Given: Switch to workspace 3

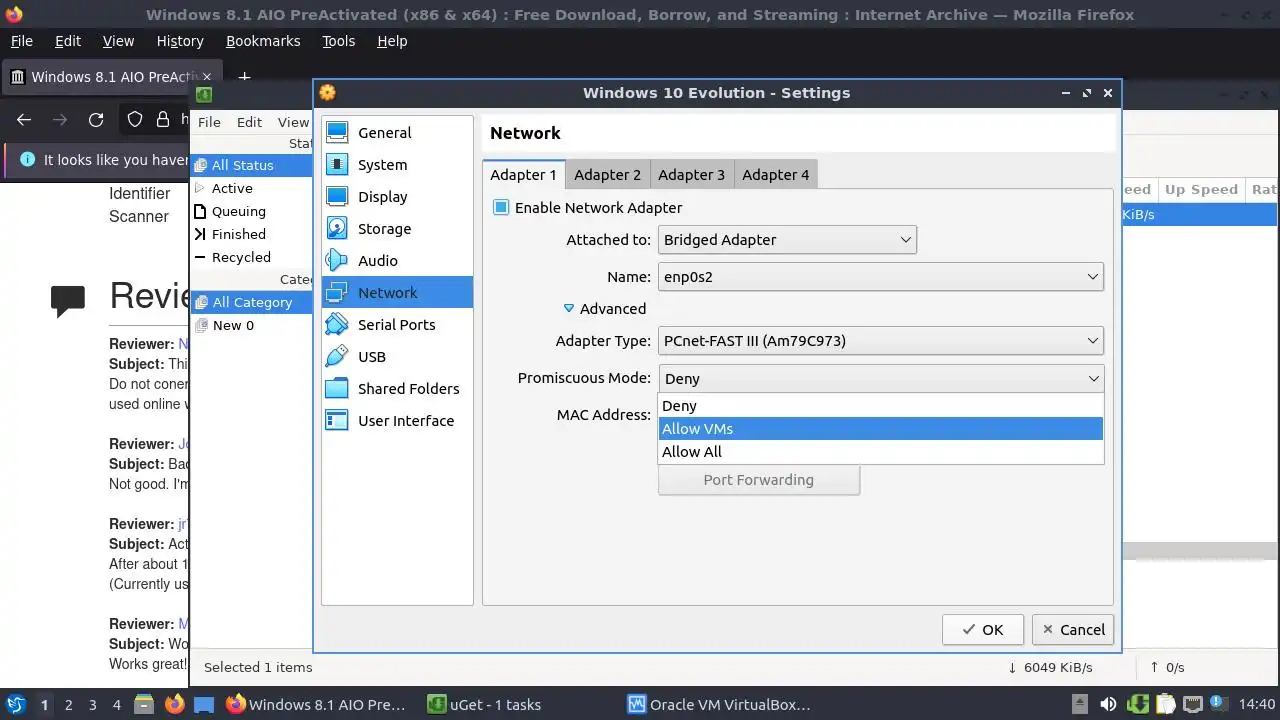Looking at the screenshot, I should pos(92,704).
